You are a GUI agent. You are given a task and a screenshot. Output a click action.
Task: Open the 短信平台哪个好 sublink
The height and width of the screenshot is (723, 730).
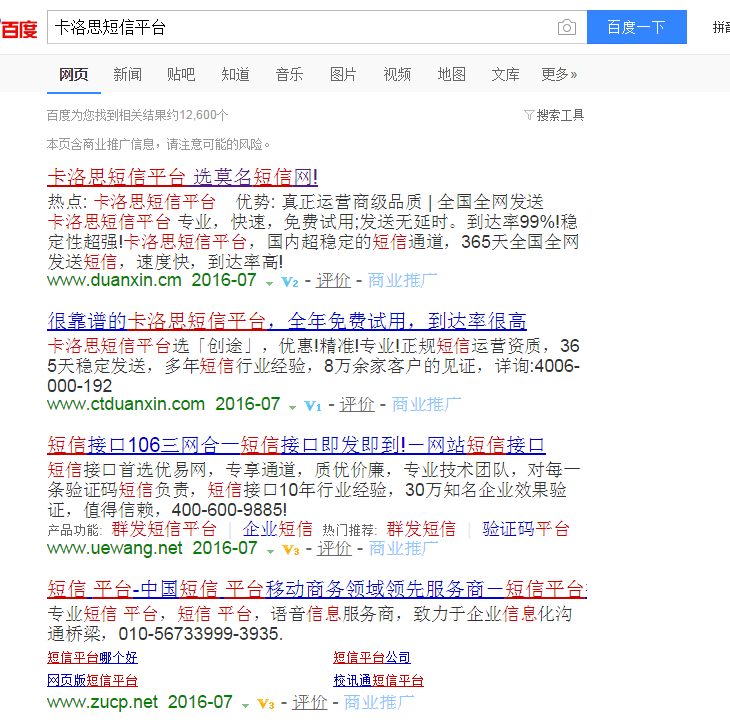92,657
